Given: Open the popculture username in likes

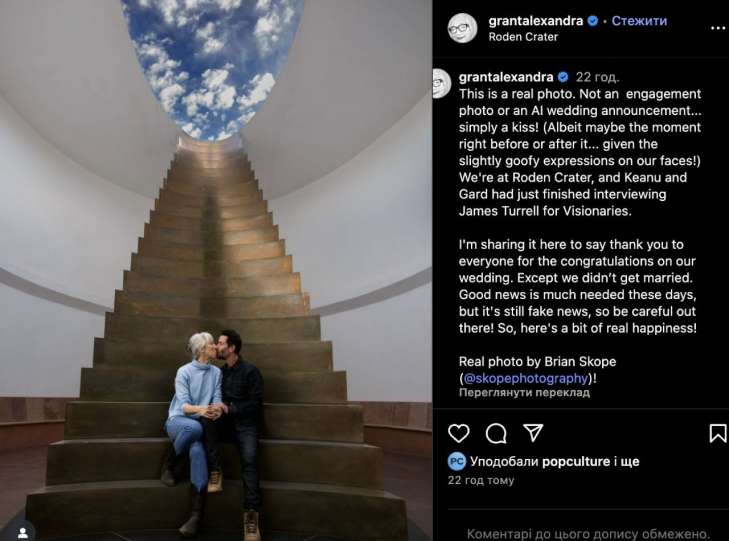Looking at the screenshot, I should [576, 462].
